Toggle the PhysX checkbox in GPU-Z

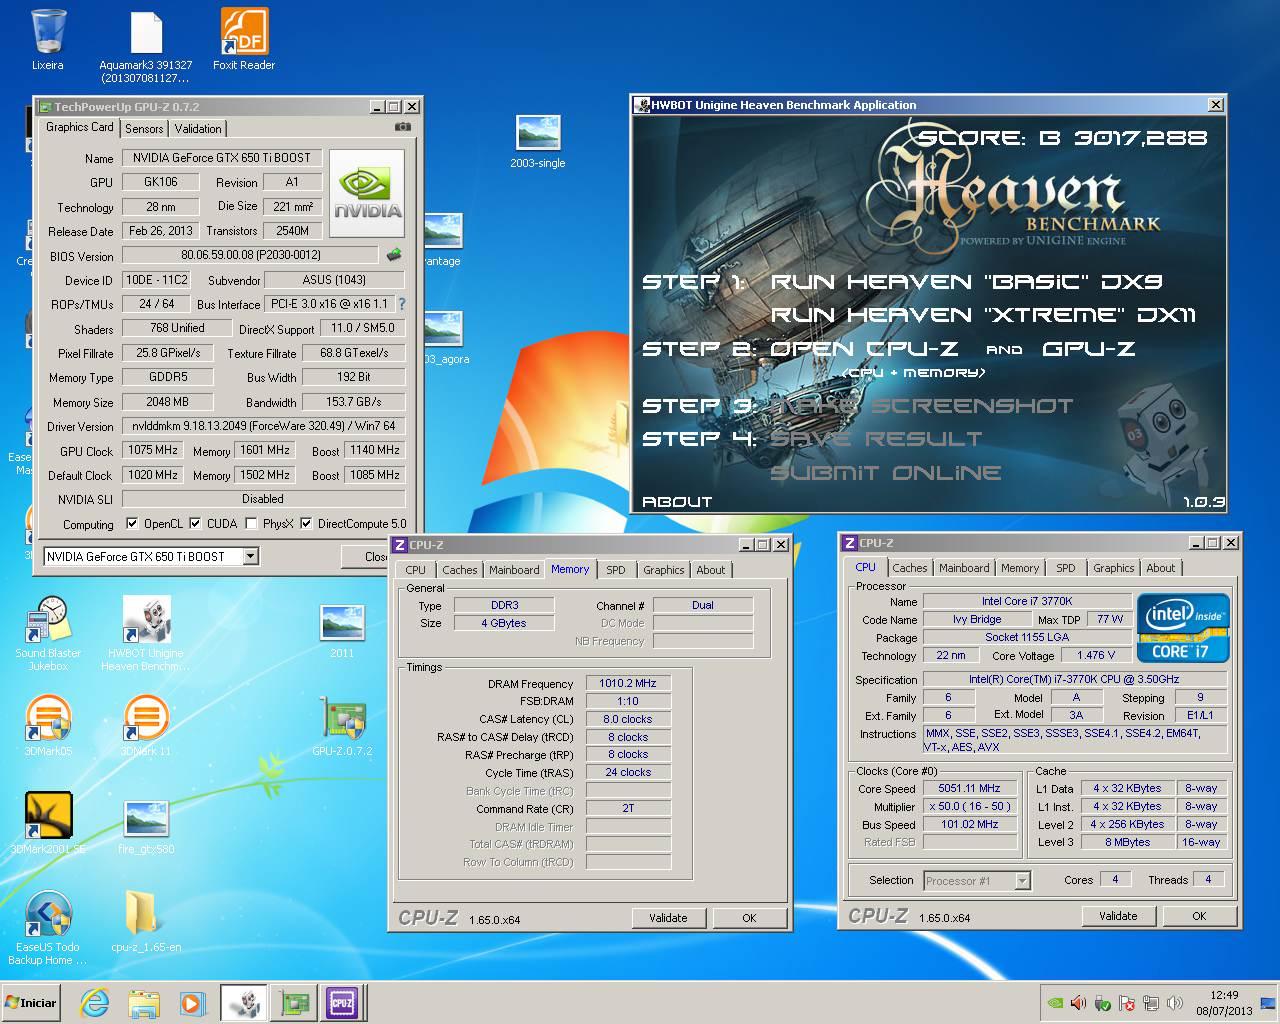[x=251, y=523]
